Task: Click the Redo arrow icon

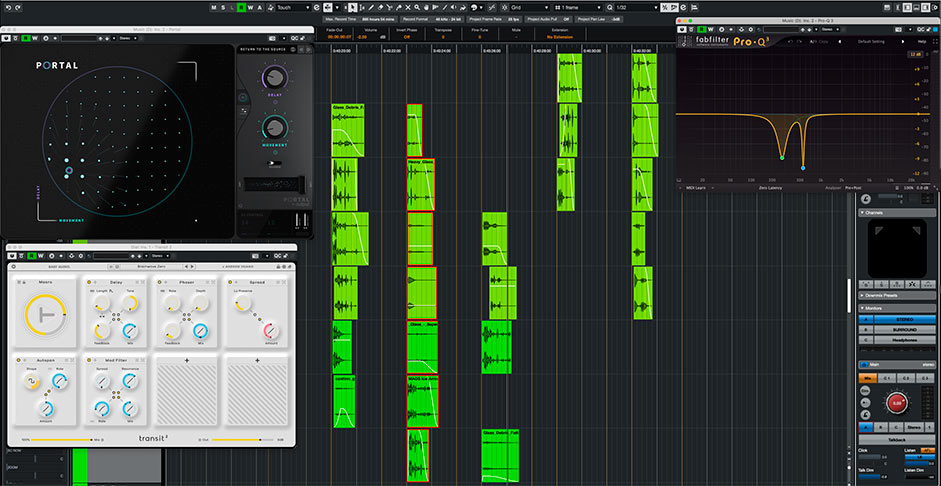Action: [x=18, y=7]
